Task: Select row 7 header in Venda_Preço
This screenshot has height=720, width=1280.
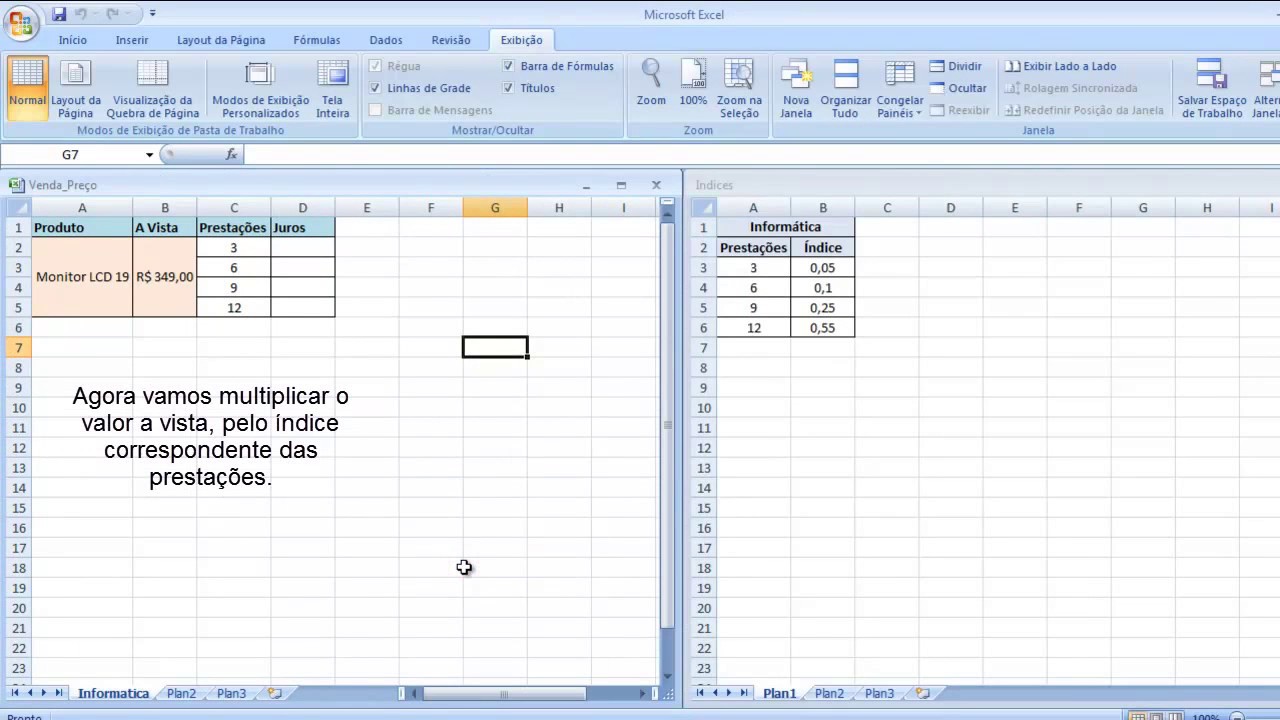Action: pyautogui.click(x=18, y=347)
